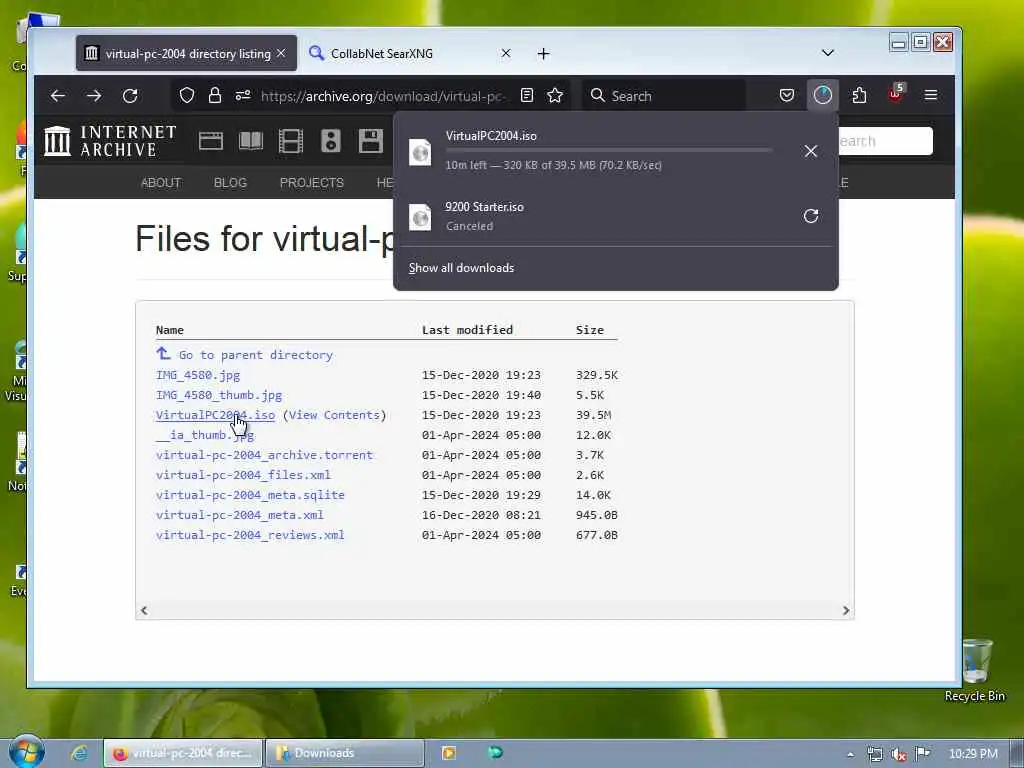Cancel the VirtualPC2004.iso download
This screenshot has height=768, width=1024.
click(810, 151)
